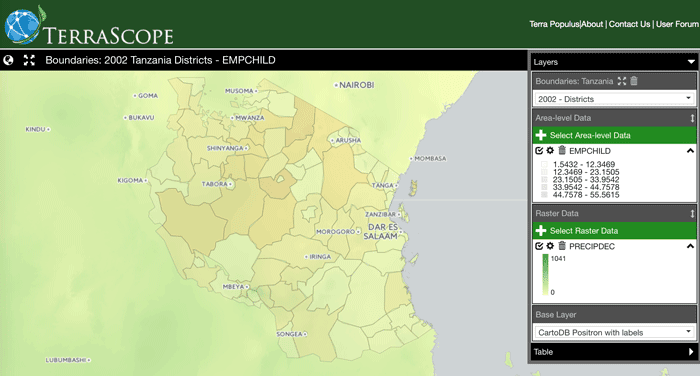Image resolution: width=700 pixels, height=376 pixels.
Task: Open the 2002 - Districts dropdown
Action: (x=614, y=99)
